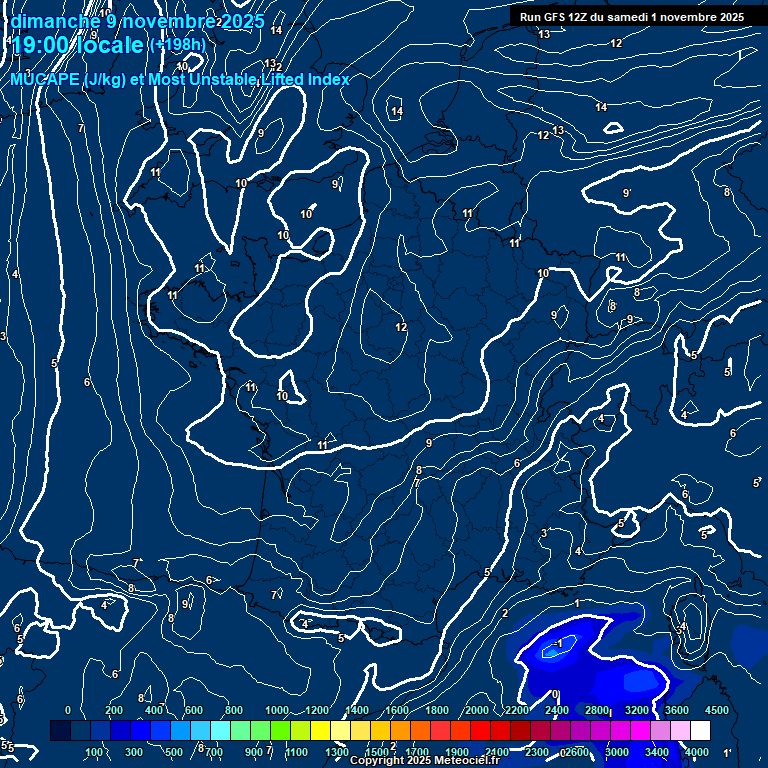This screenshot has width=768, height=768.
Task: Select the '2300' legend value
Action: [x=537, y=752]
